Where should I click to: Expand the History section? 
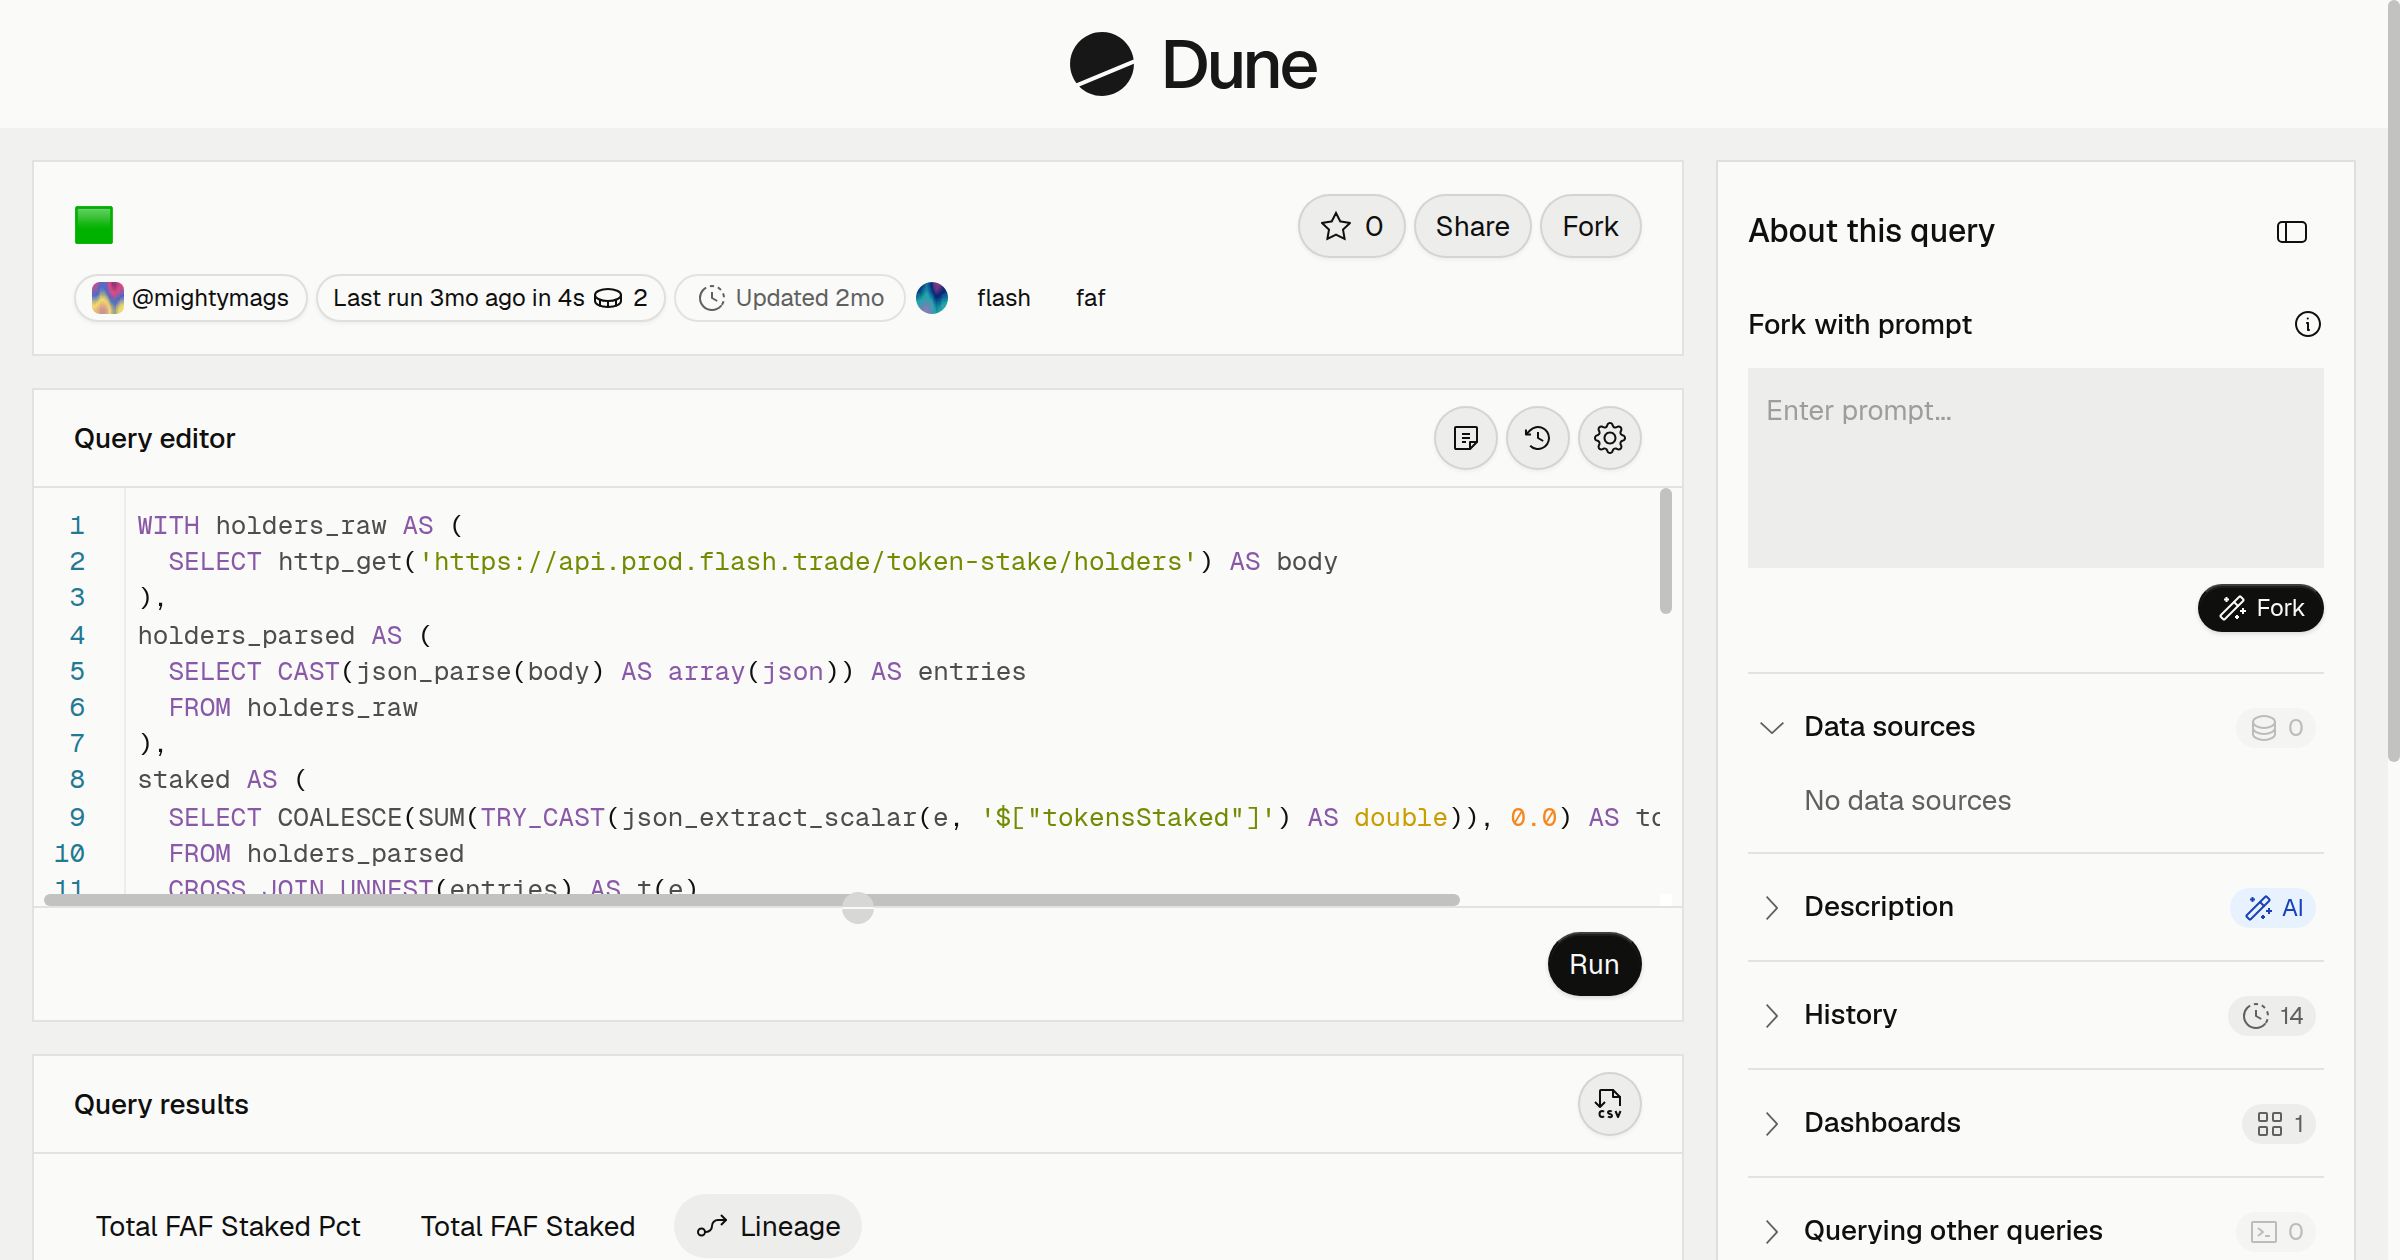pos(1772,1015)
